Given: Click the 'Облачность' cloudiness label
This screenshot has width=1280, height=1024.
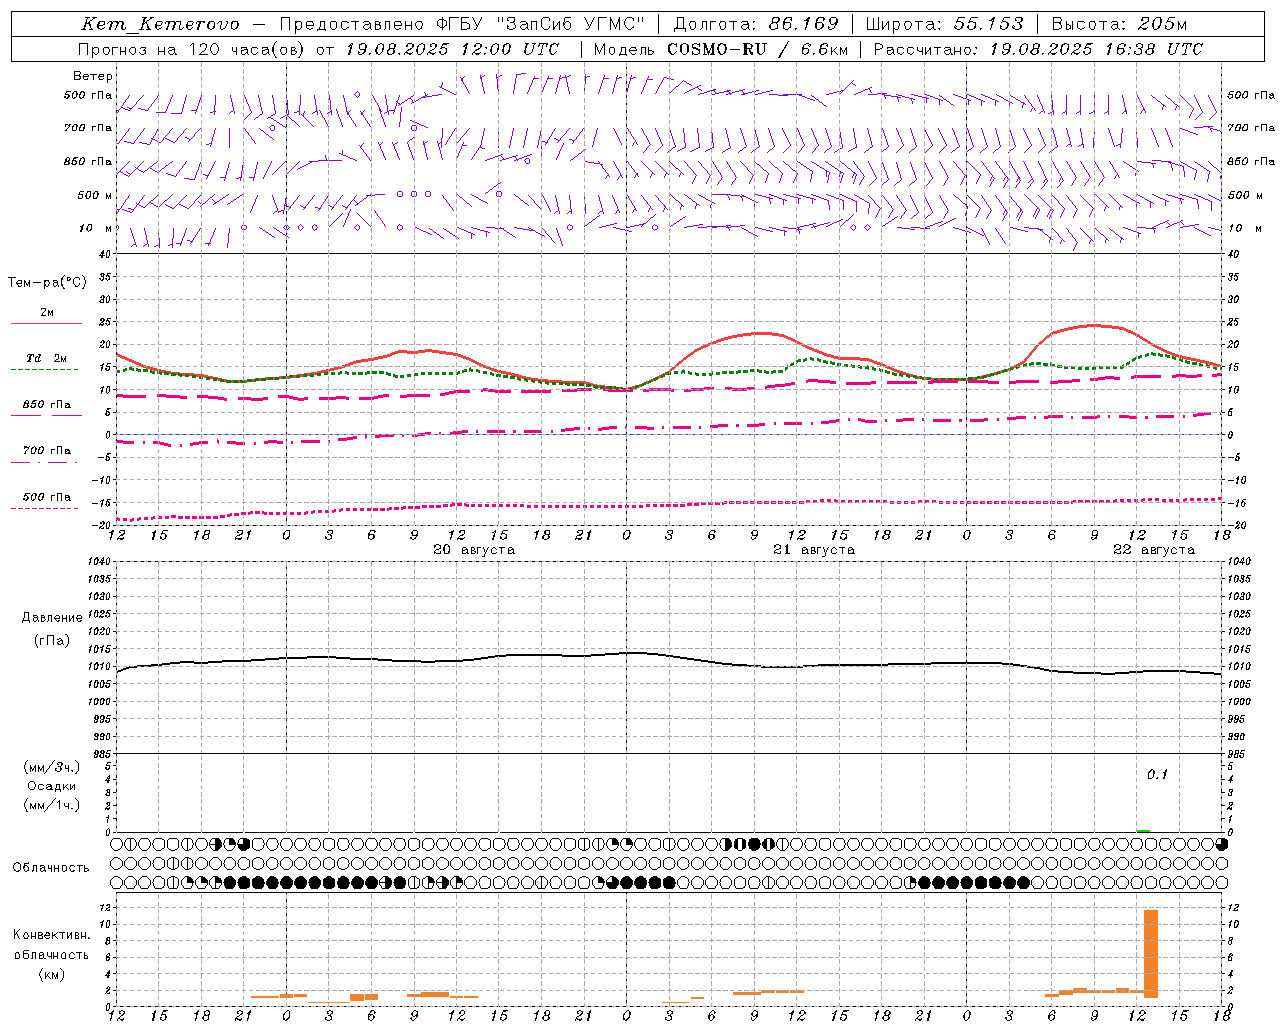Looking at the screenshot, I should point(51,867).
